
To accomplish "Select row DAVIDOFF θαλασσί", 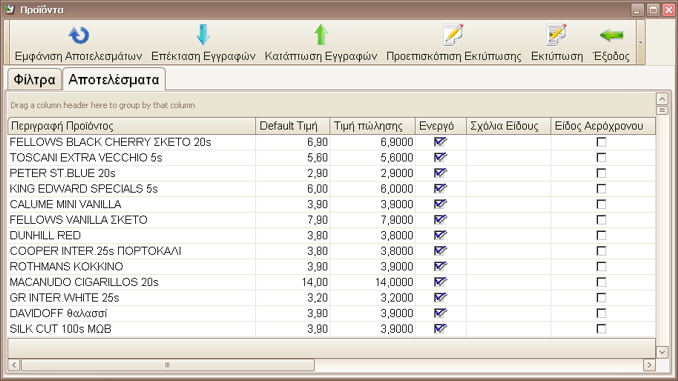I will (332, 313).
